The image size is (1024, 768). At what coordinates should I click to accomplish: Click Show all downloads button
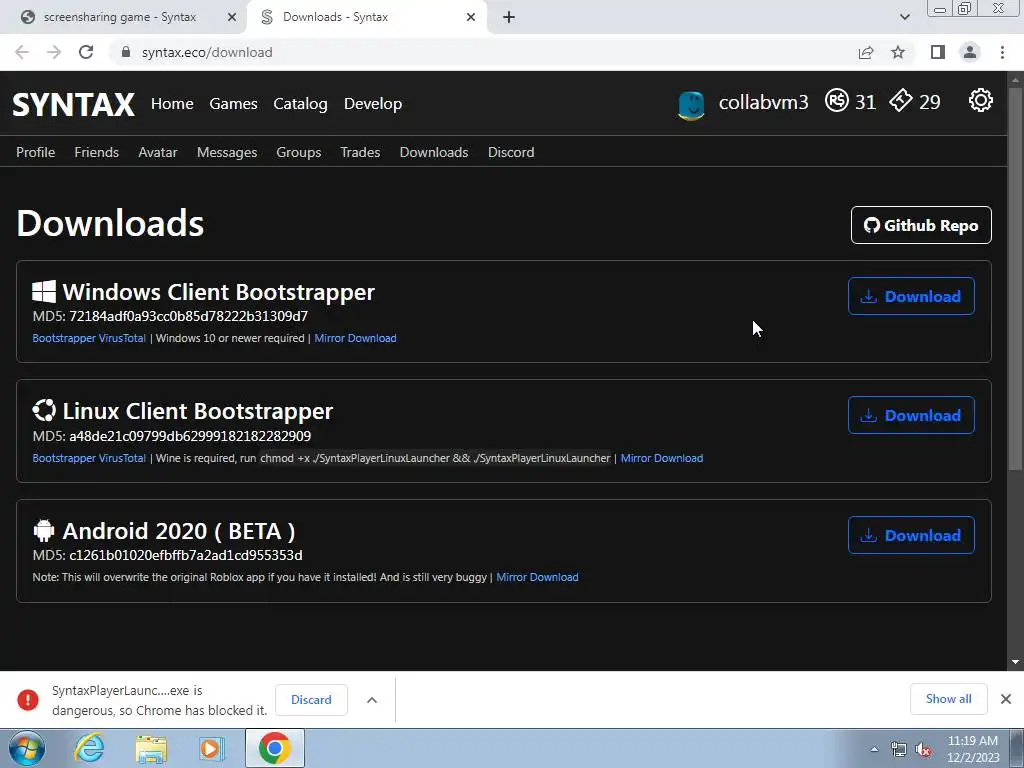pos(948,699)
